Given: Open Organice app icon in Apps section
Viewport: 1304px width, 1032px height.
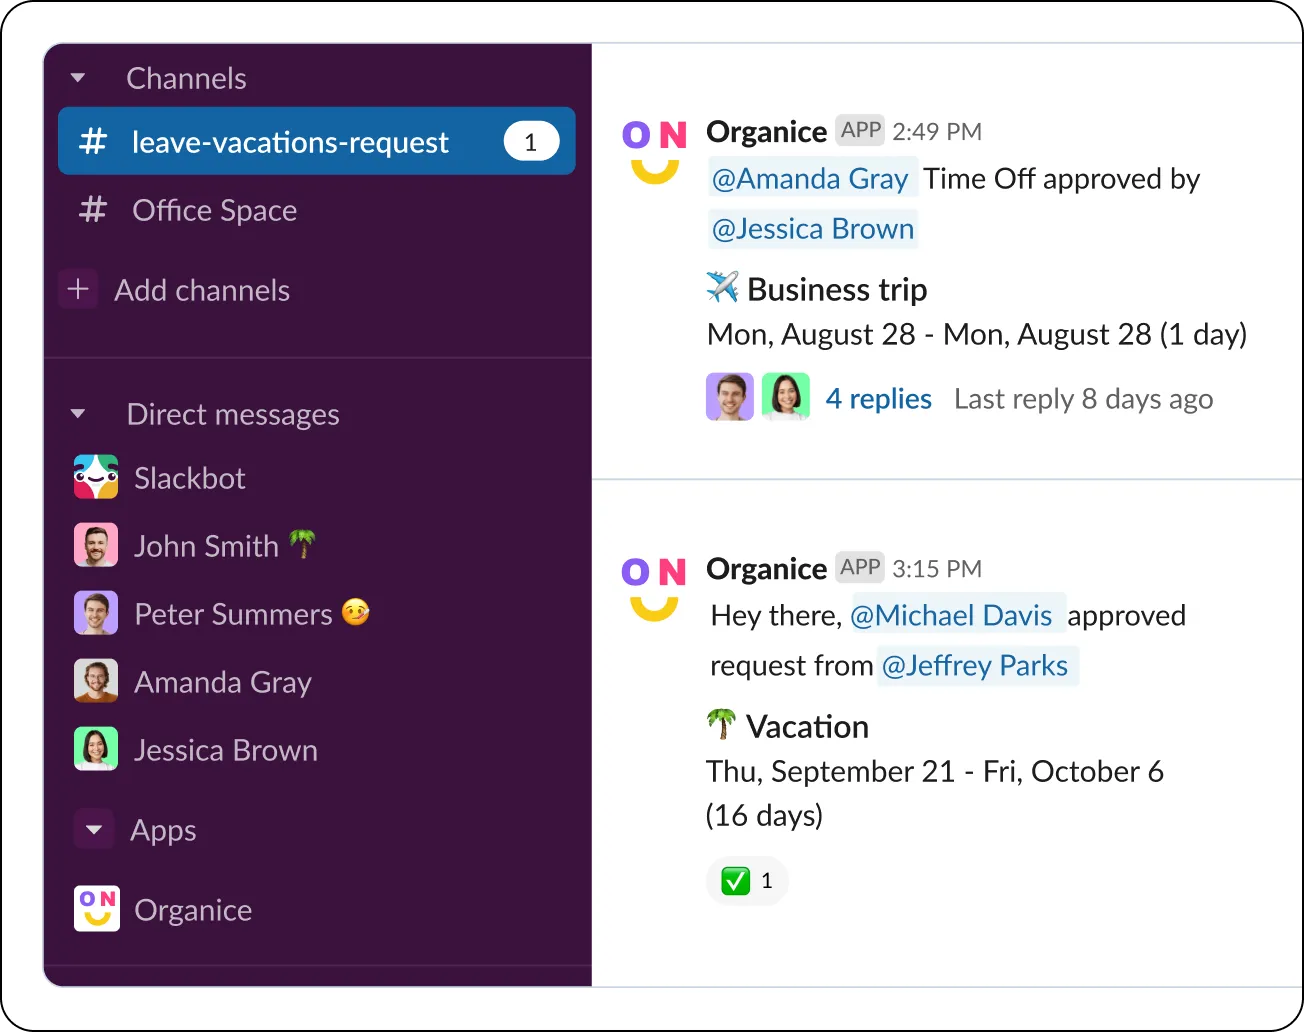Looking at the screenshot, I should point(97,909).
